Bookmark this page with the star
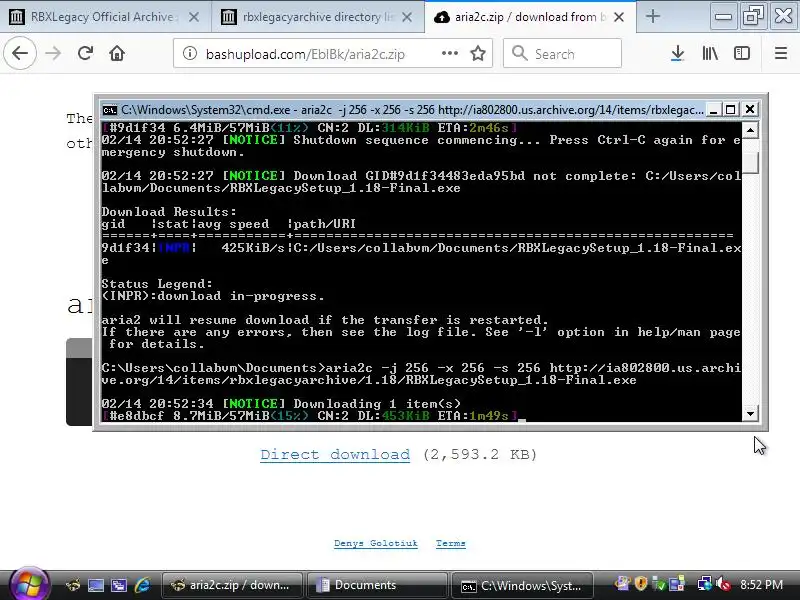Viewport: 800px width, 600px height. click(x=478, y=53)
